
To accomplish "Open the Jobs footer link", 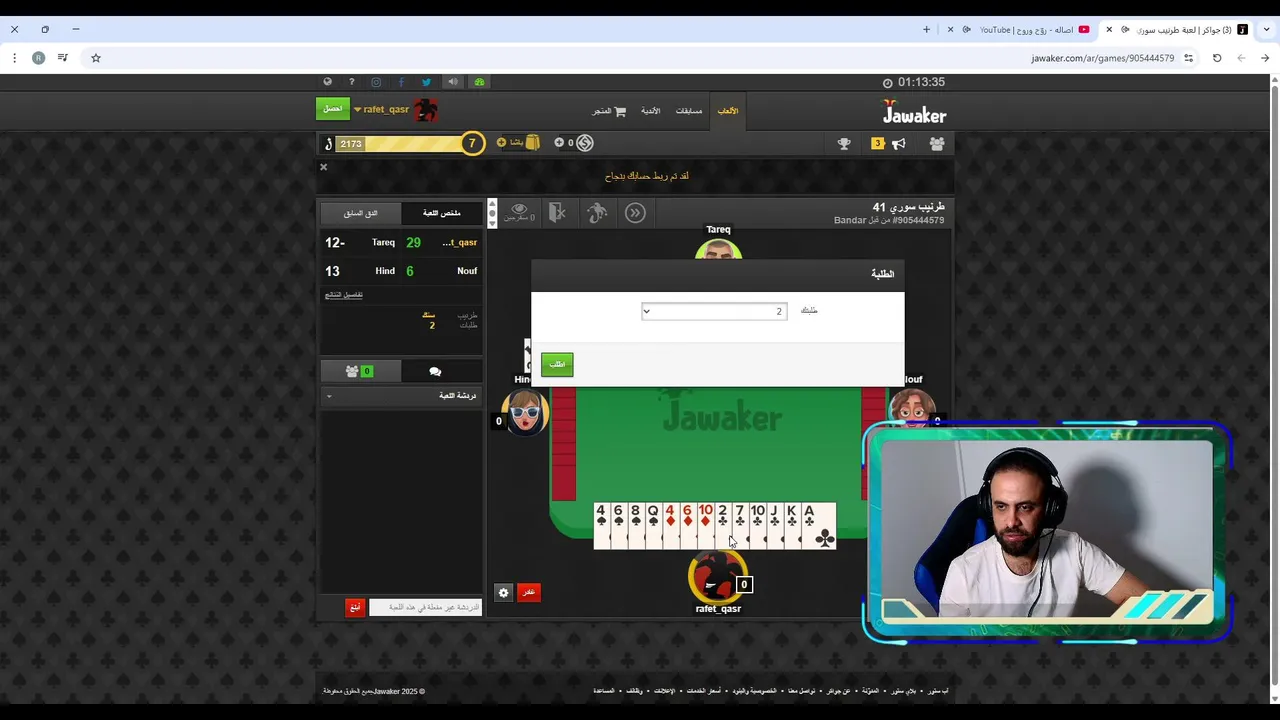I will point(635,691).
